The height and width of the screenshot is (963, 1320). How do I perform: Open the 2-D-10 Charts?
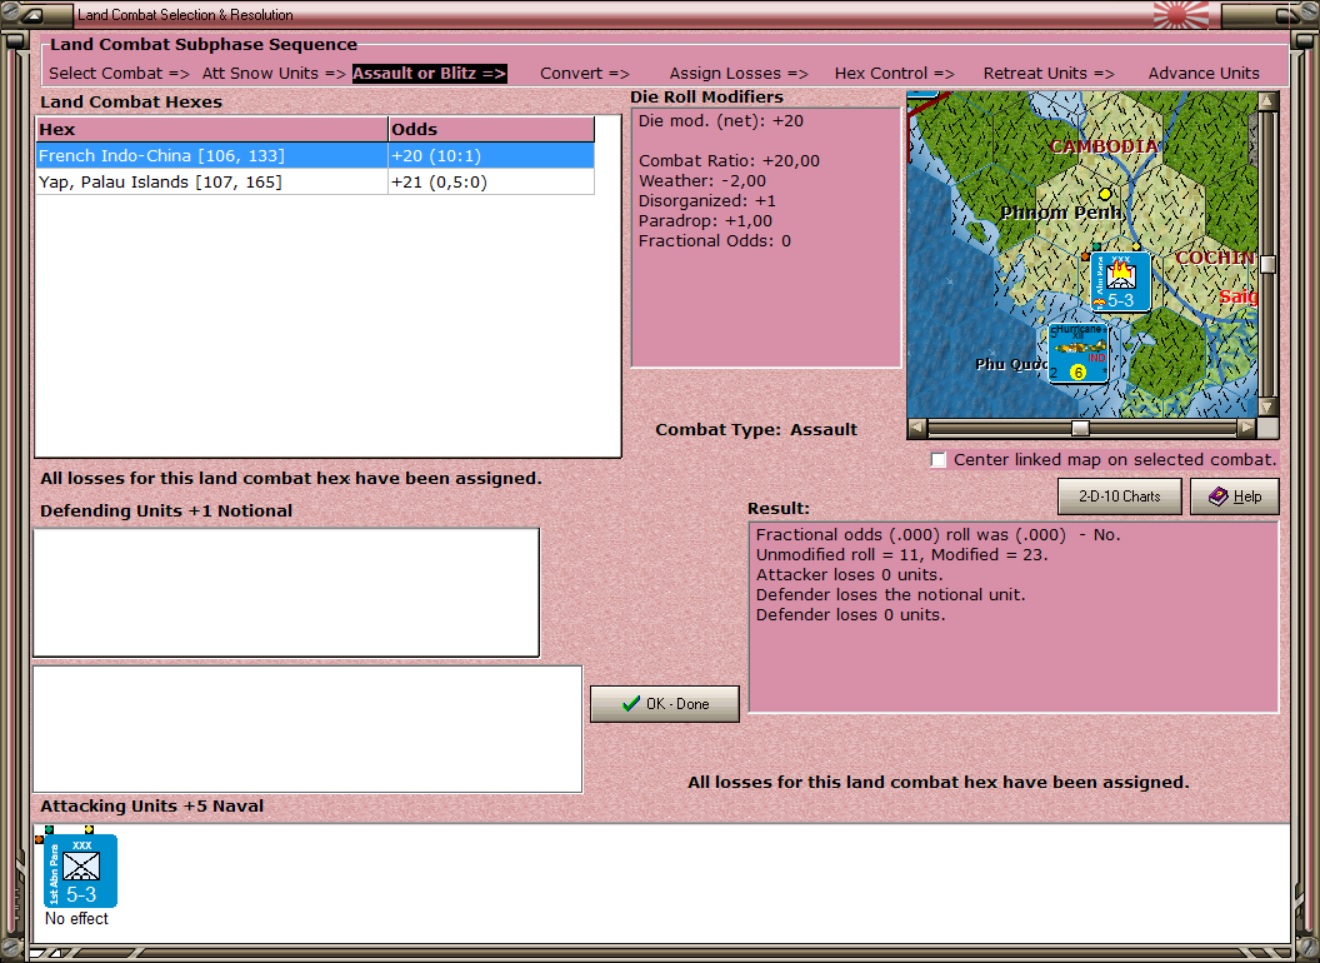click(1119, 496)
